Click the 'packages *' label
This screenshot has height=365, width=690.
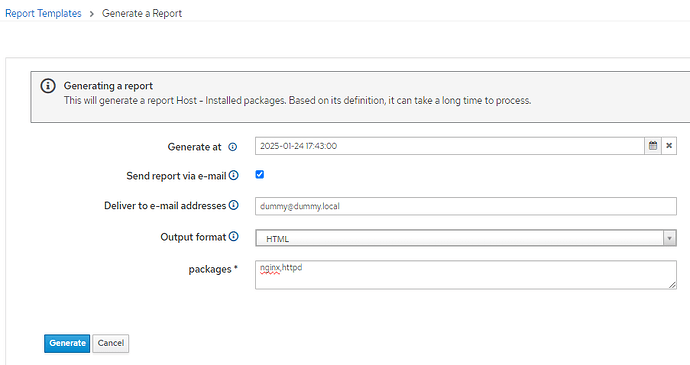pyautogui.click(x=213, y=269)
